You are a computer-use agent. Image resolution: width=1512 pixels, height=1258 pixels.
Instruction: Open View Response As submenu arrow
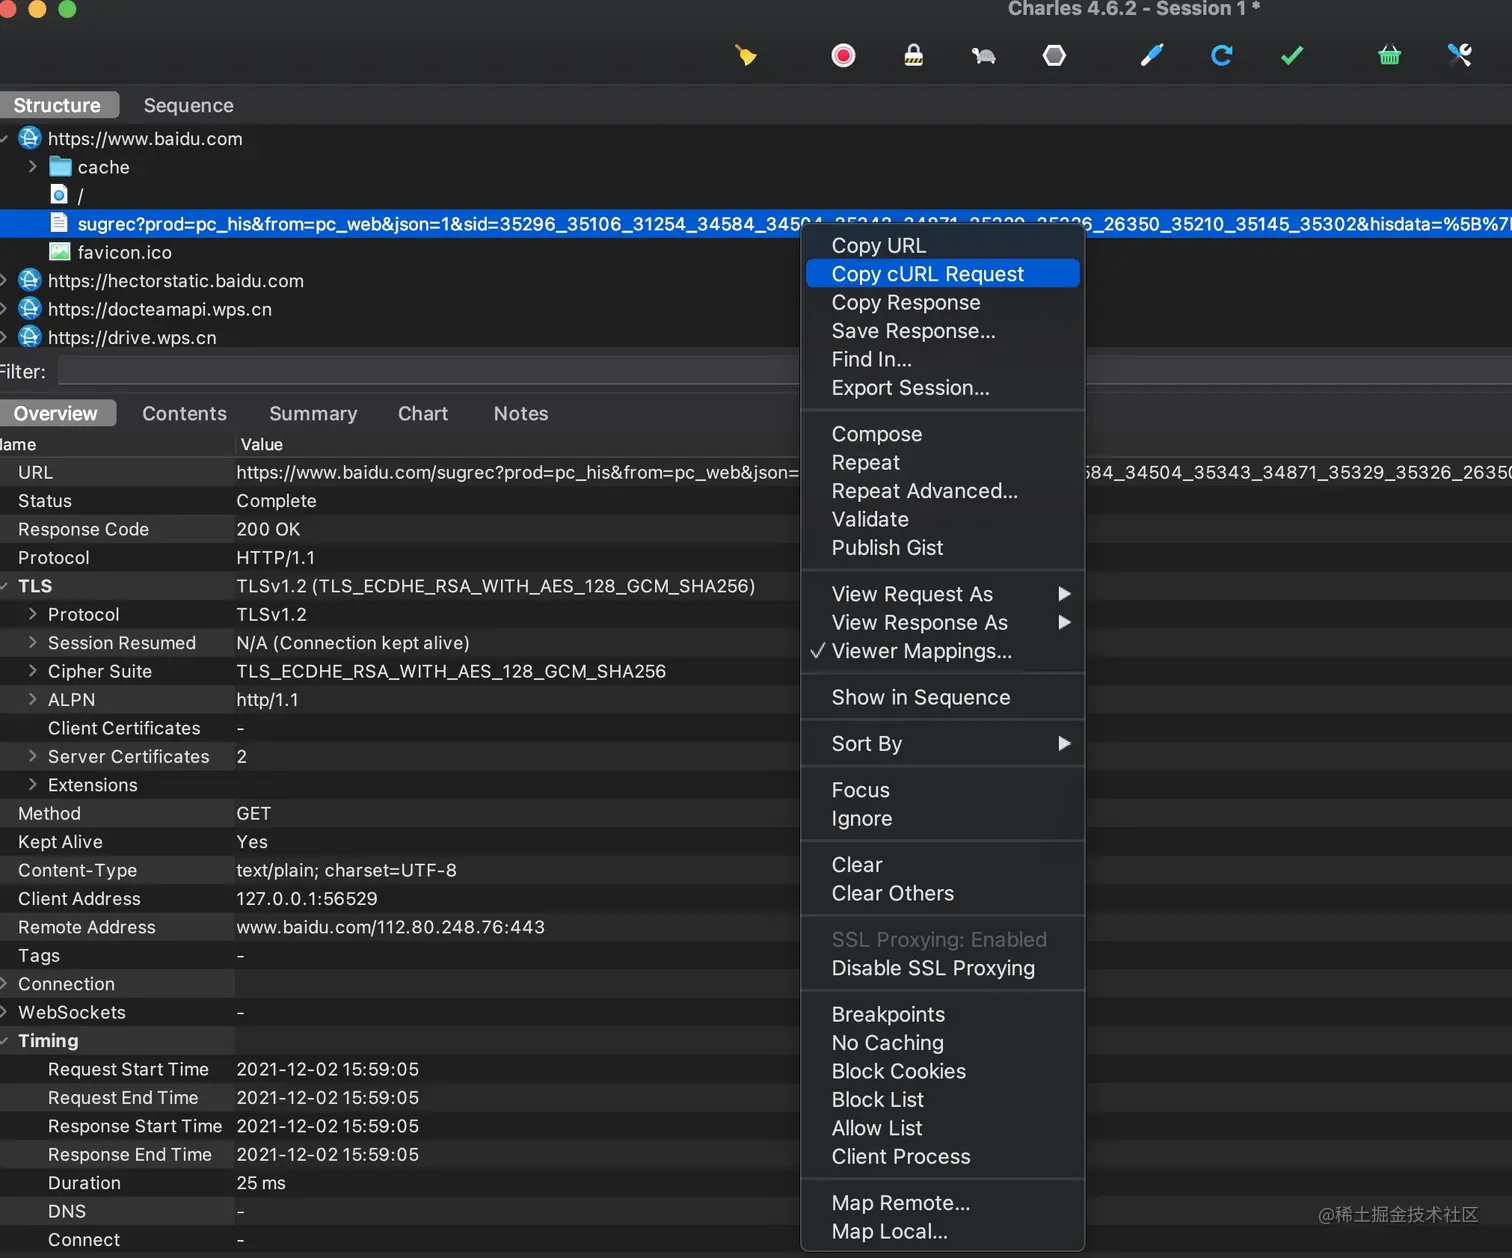[1064, 622]
